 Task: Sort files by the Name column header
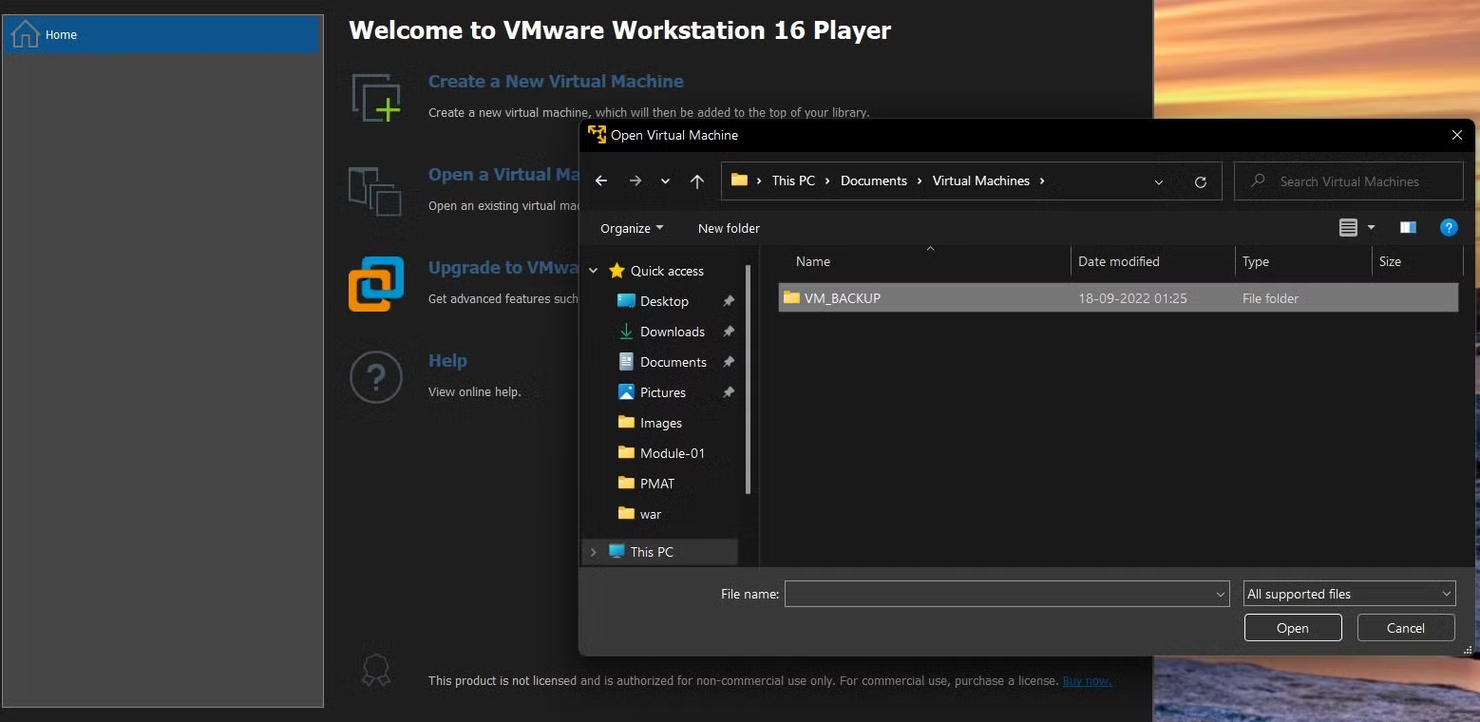tap(812, 261)
